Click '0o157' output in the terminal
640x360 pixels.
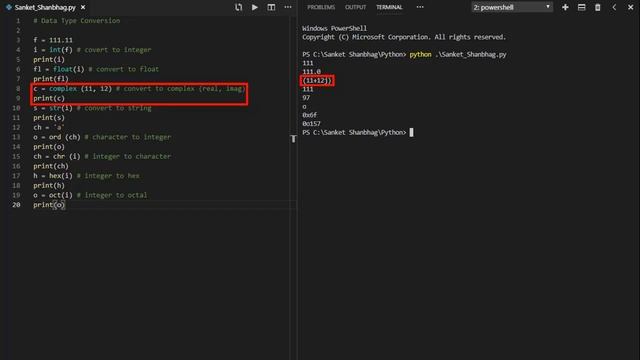coord(311,124)
